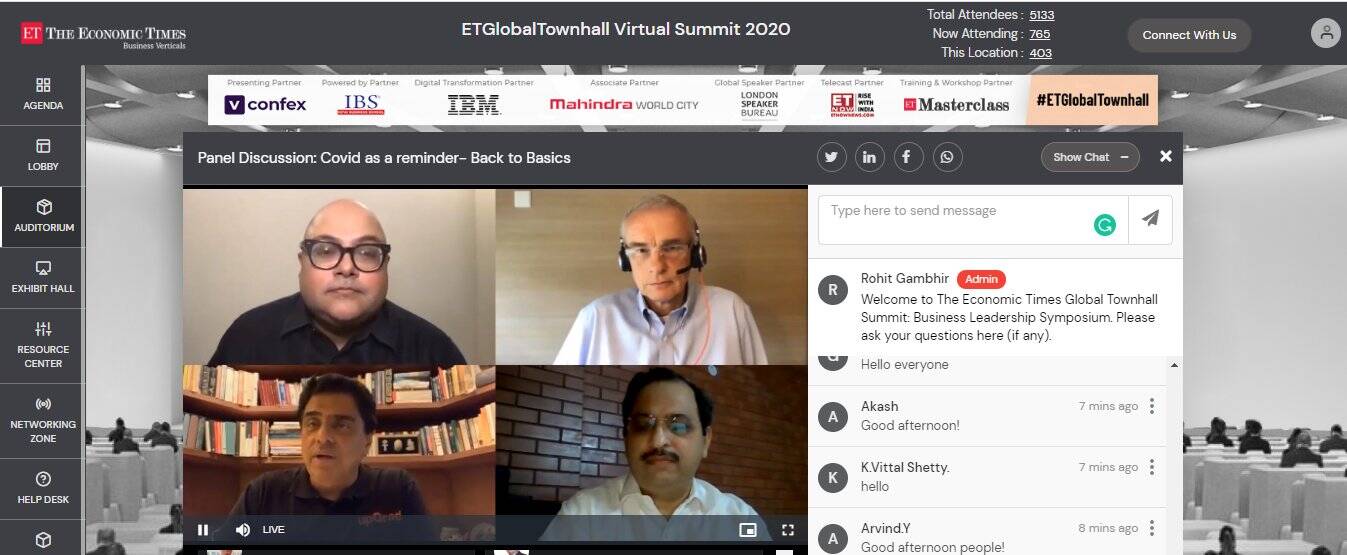This screenshot has height=555, width=1347.
Task: Share the session through WhatsApp
Action: click(x=947, y=157)
